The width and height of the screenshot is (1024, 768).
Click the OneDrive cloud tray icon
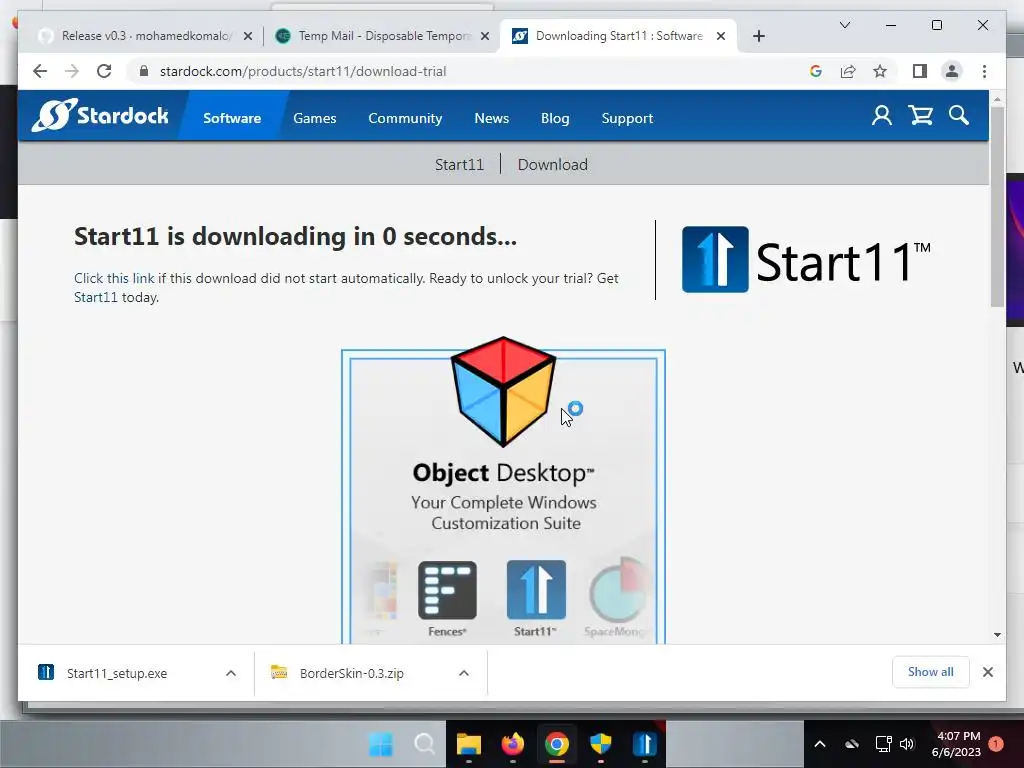(x=852, y=744)
